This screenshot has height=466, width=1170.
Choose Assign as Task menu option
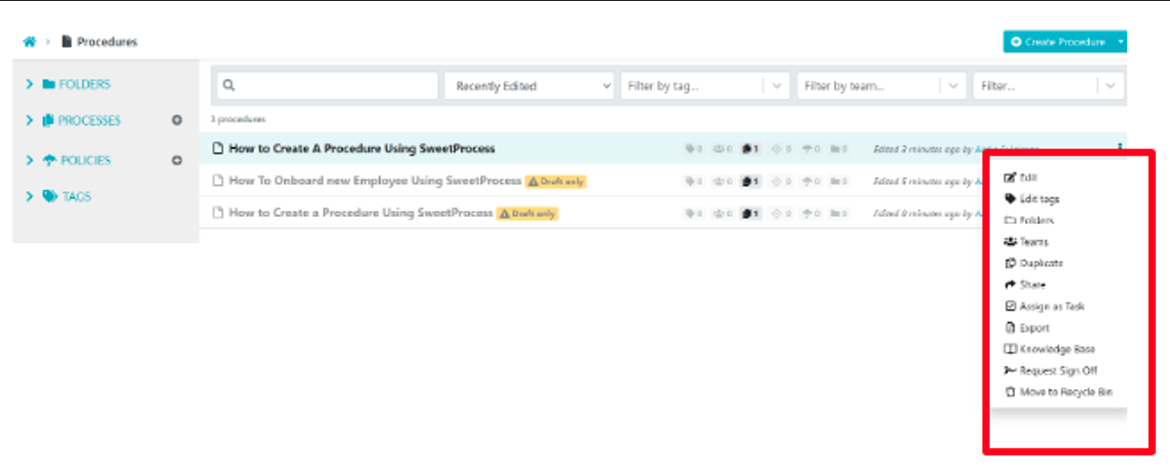(1051, 306)
